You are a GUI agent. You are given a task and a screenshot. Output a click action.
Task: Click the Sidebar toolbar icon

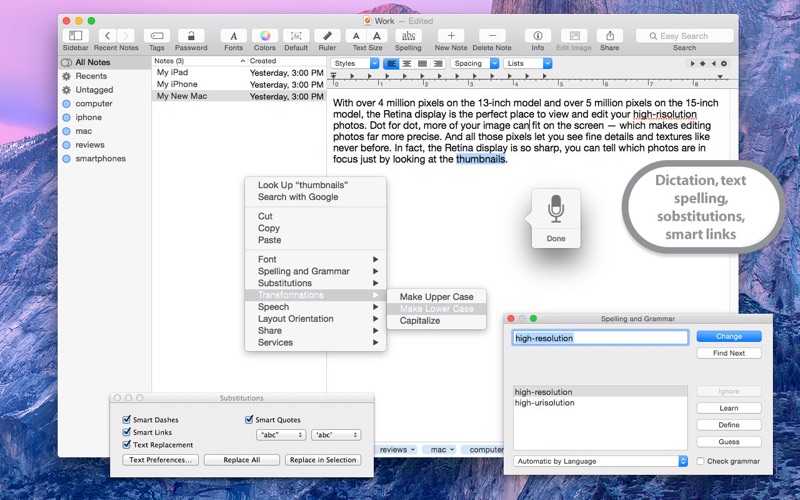tap(75, 36)
